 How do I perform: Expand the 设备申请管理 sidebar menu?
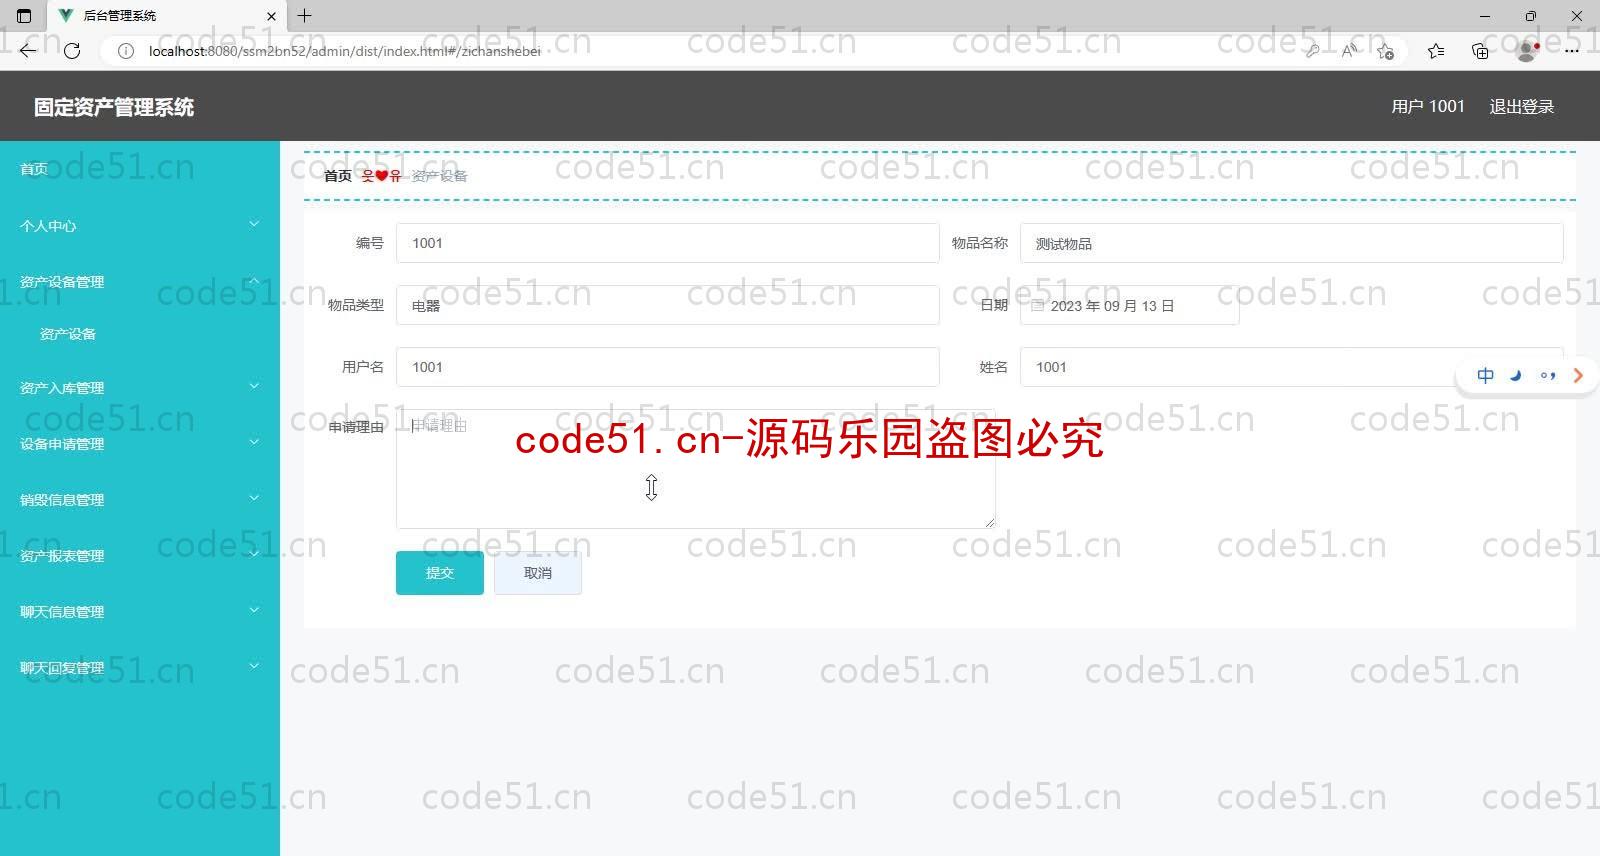click(140, 444)
